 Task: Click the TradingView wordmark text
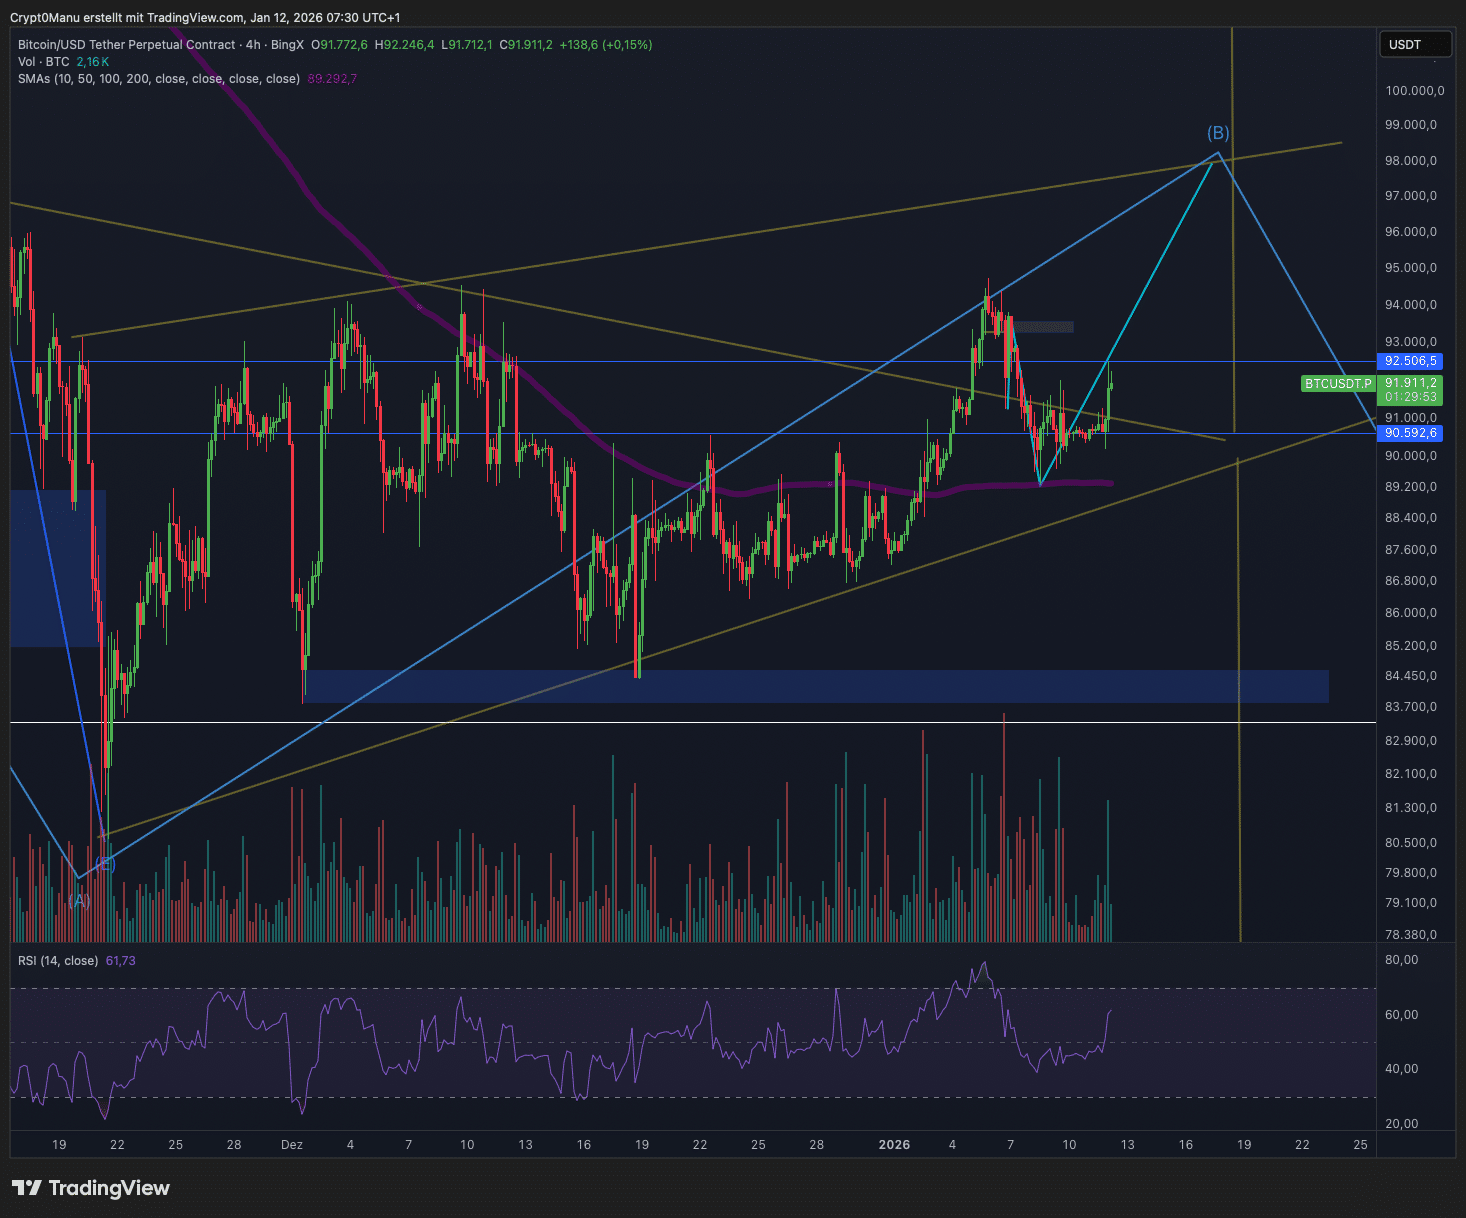pos(109,1188)
